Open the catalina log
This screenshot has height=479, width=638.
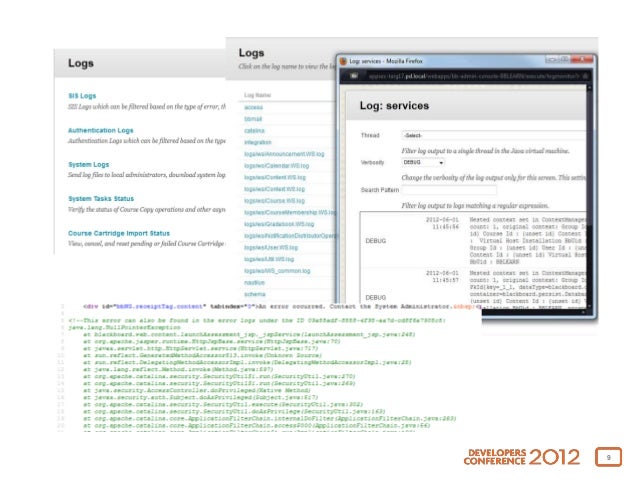click(x=254, y=131)
